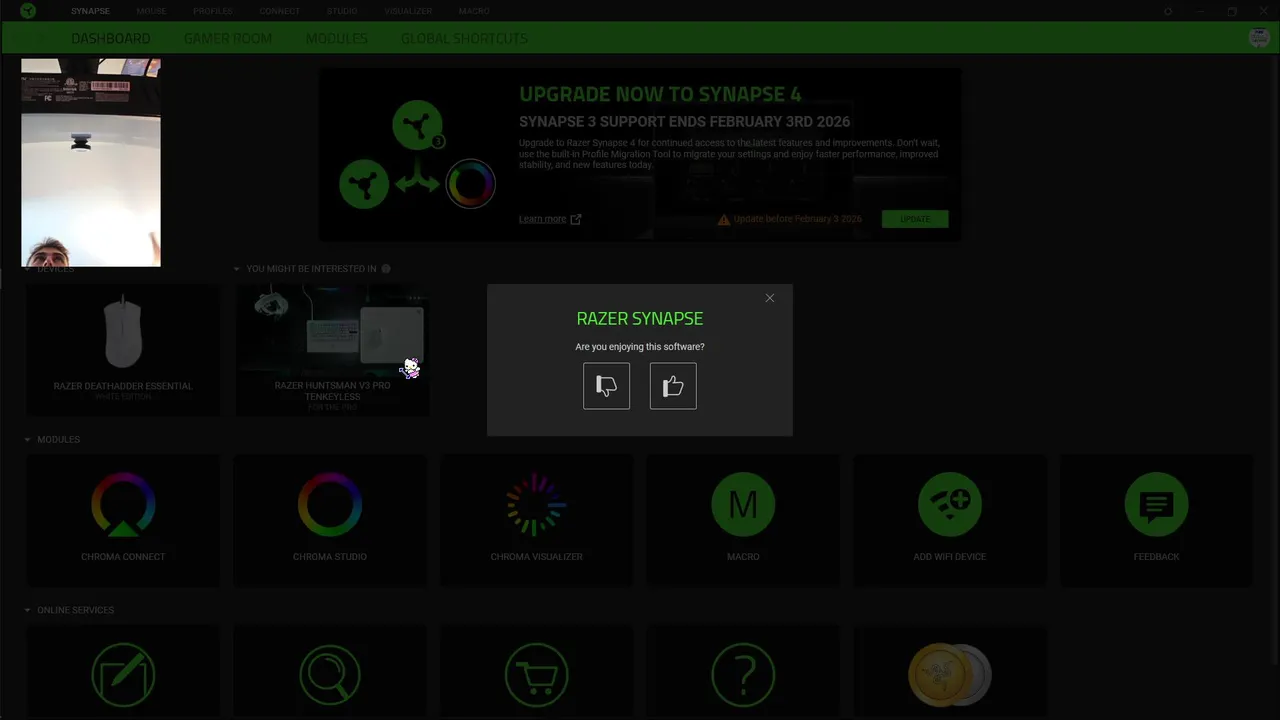Switch to the Modules tab
The height and width of the screenshot is (720, 1280).
point(336,38)
